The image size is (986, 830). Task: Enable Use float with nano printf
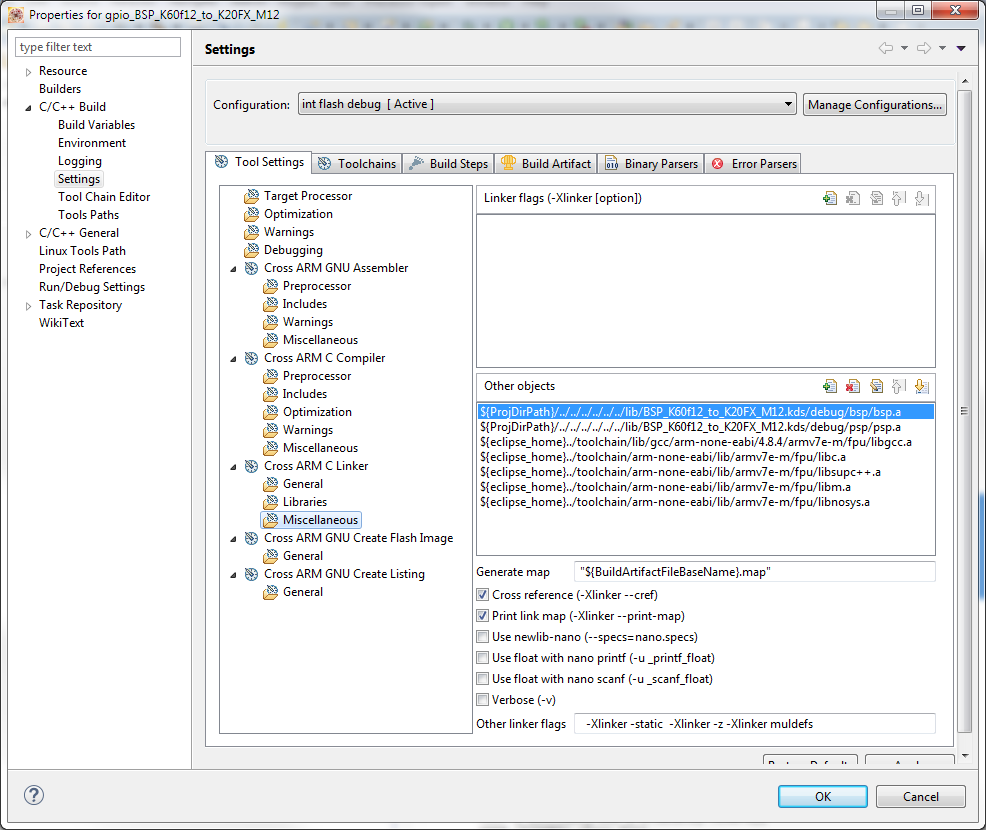coord(482,658)
